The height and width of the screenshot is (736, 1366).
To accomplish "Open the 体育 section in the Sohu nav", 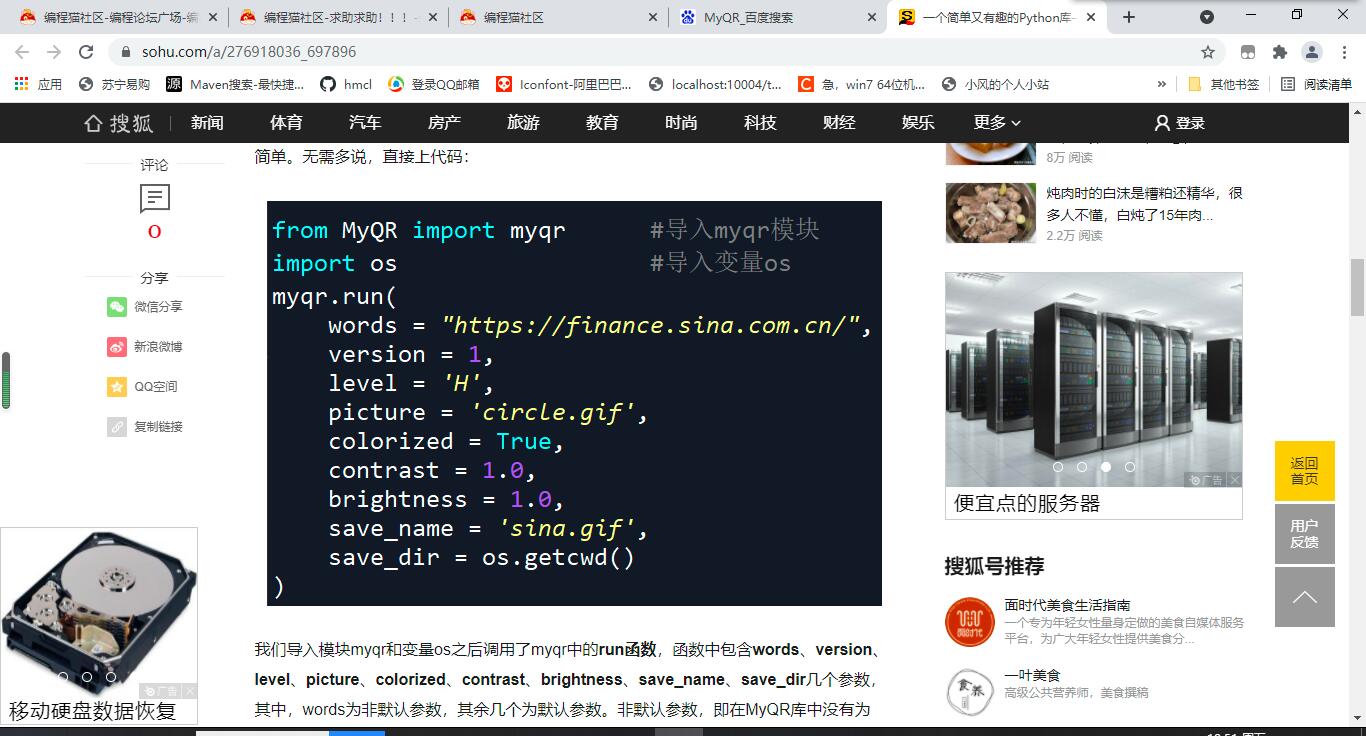I will tap(286, 122).
